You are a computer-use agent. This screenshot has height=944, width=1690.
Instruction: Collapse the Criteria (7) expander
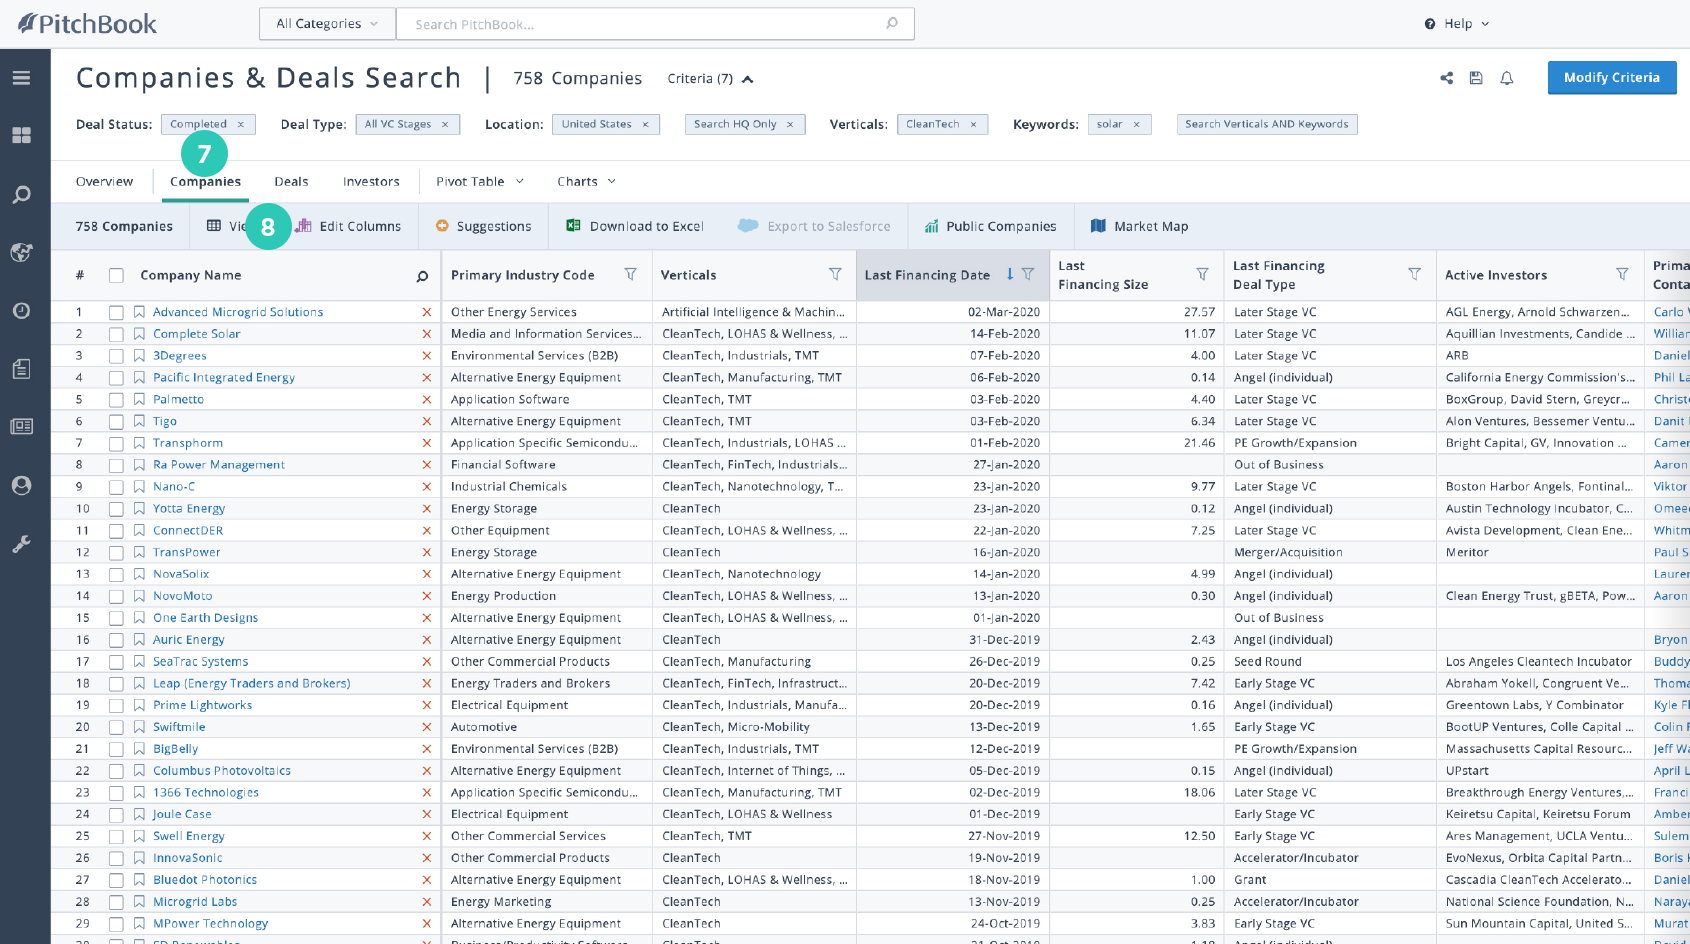pyautogui.click(x=710, y=78)
